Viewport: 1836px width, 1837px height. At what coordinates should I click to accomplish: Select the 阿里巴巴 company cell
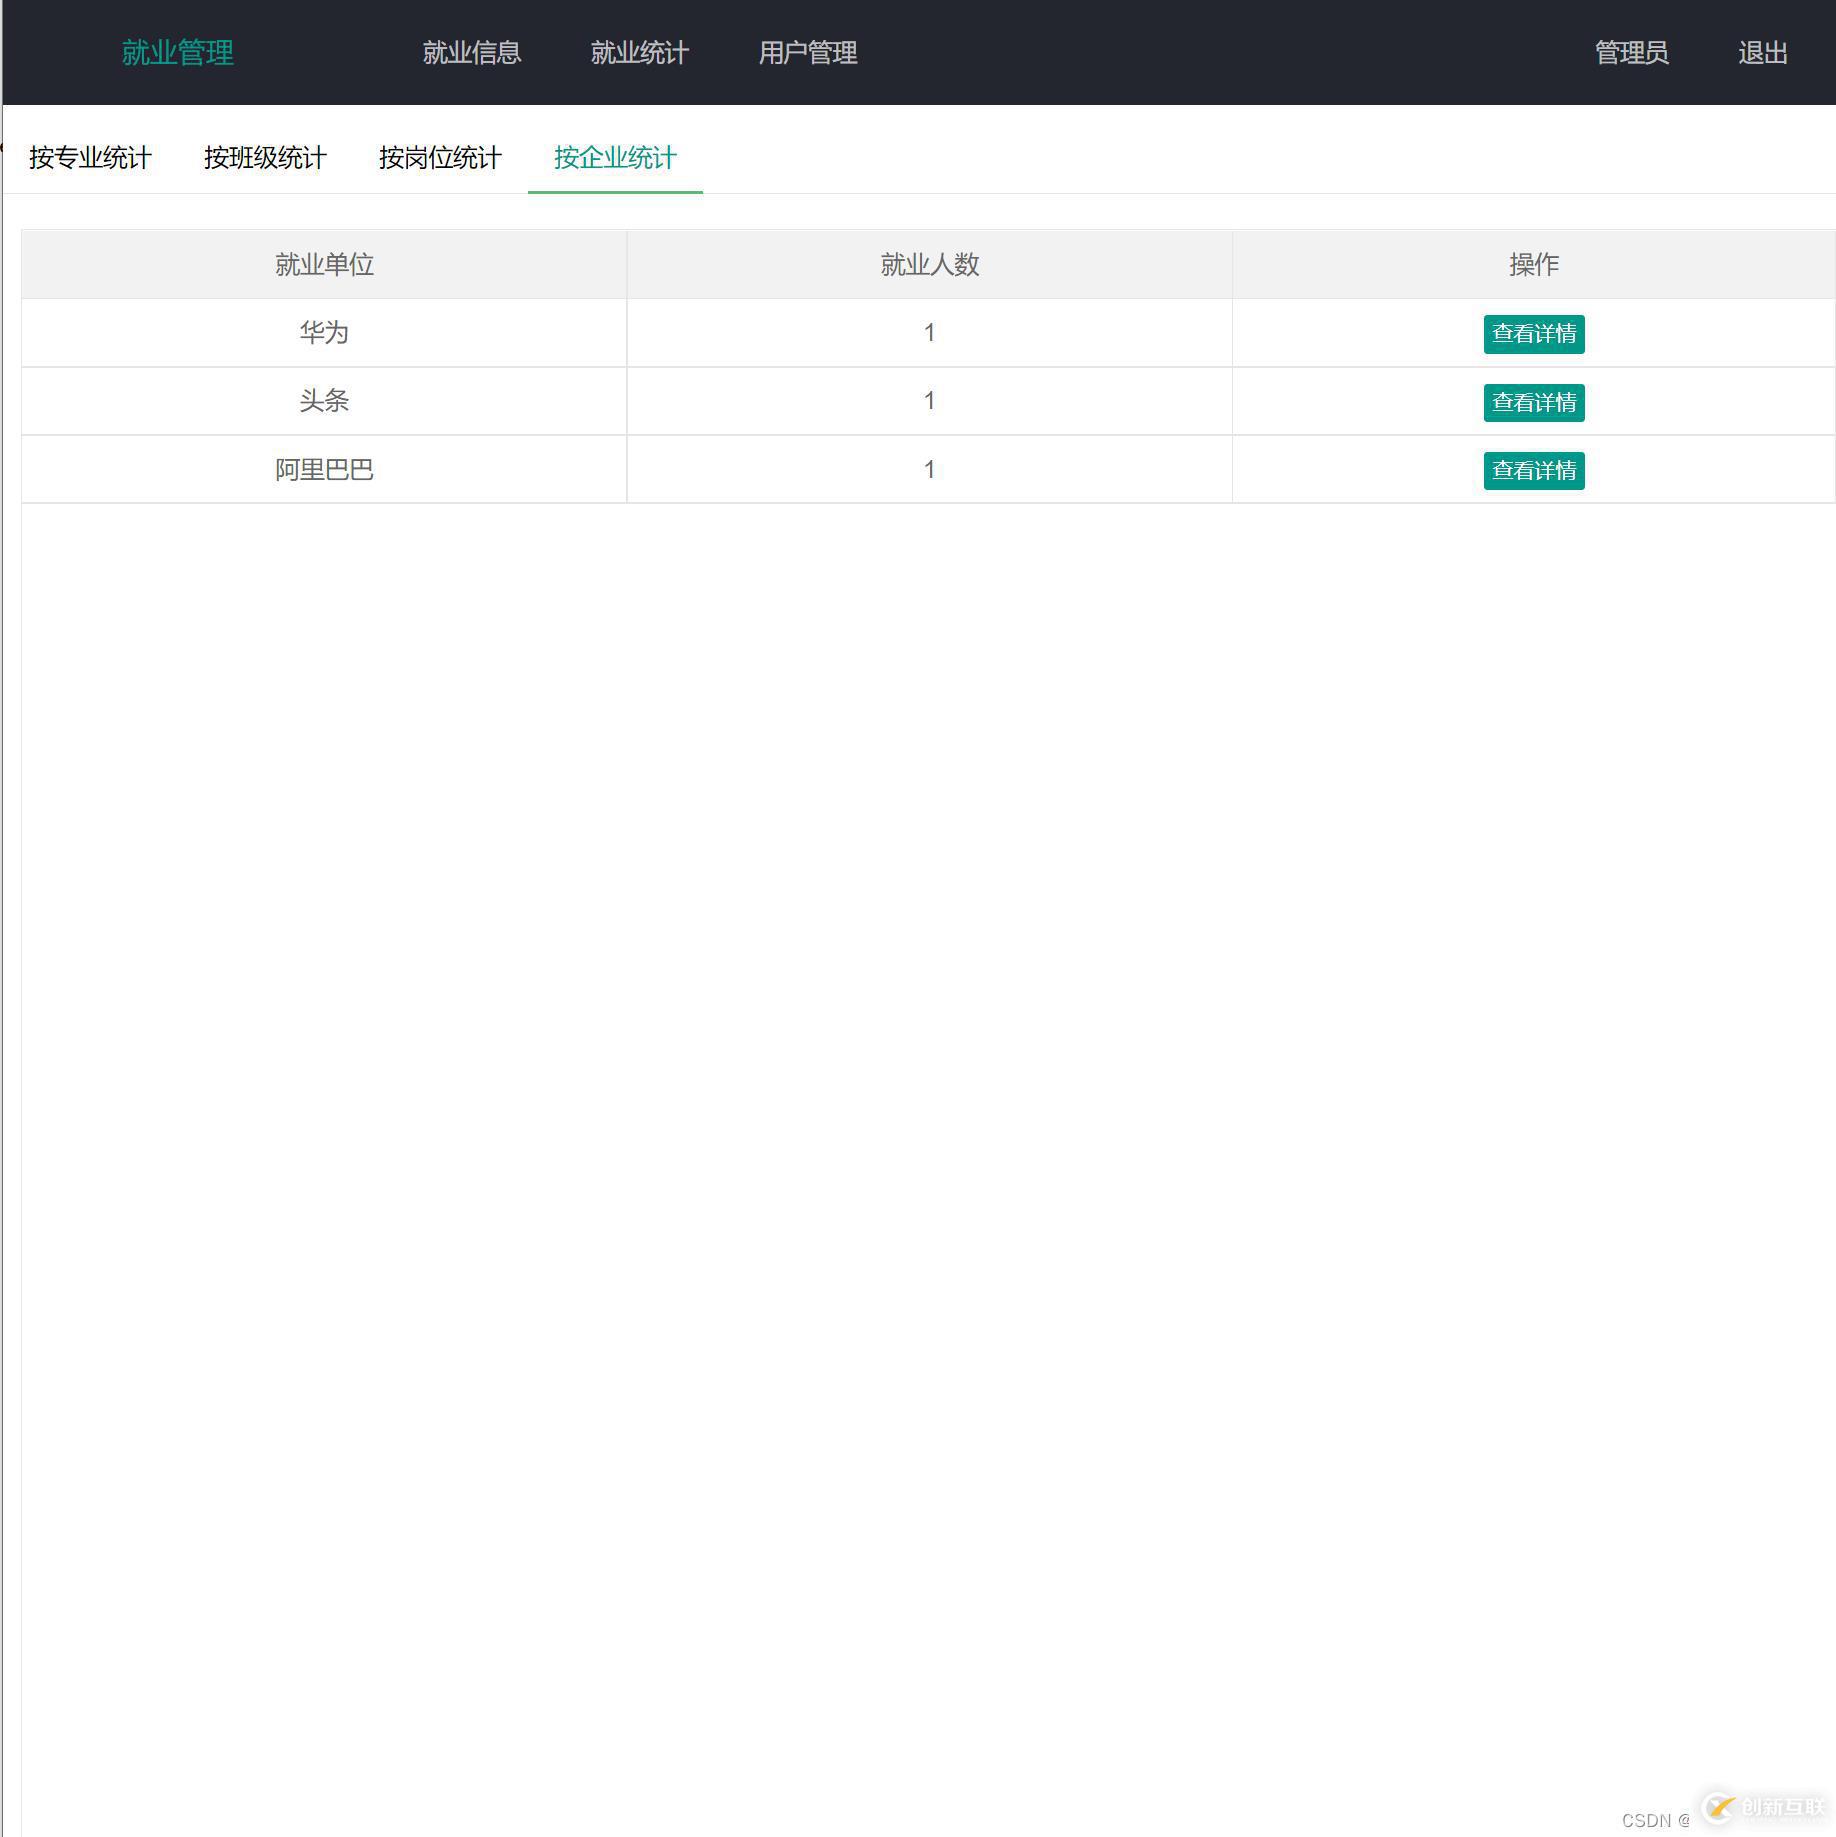324,469
